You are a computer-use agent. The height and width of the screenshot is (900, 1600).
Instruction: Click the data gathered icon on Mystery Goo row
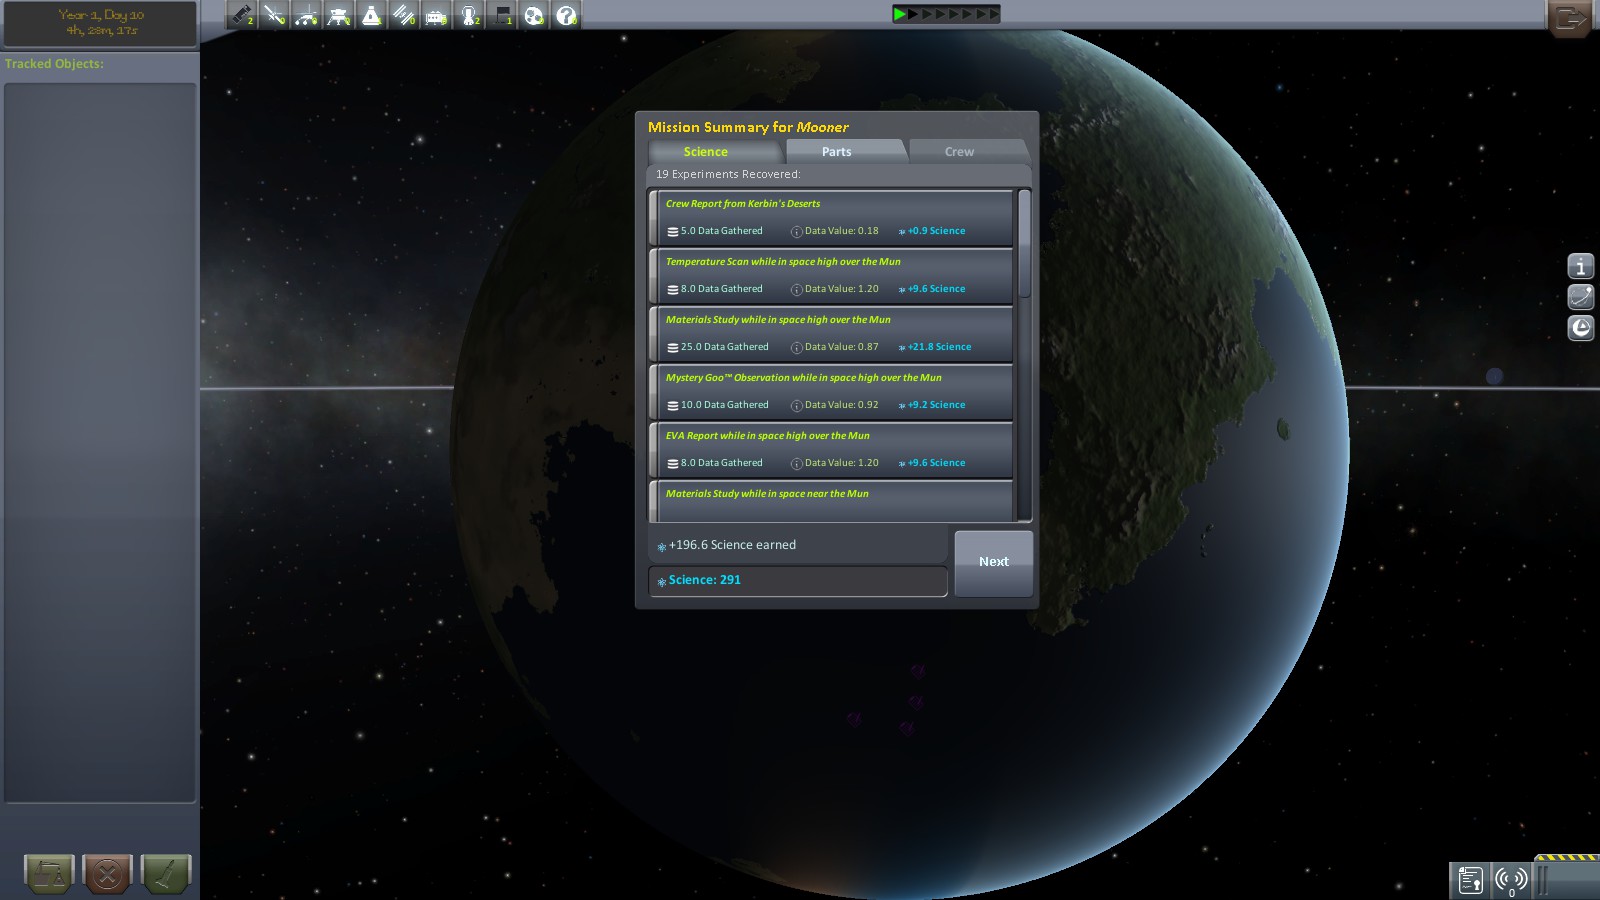pos(673,405)
